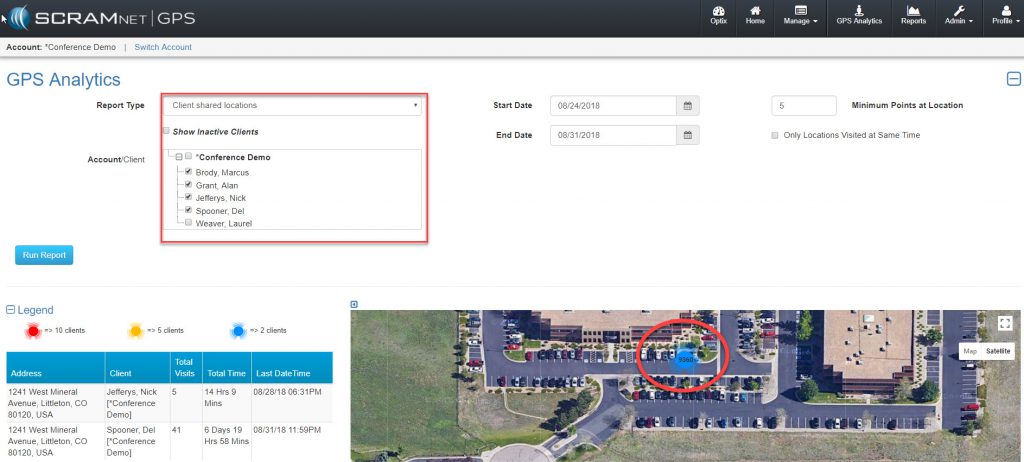Expand the Manage menu
Image resolution: width=1024 pixels, height=462 pixels.
pos(801,15)
